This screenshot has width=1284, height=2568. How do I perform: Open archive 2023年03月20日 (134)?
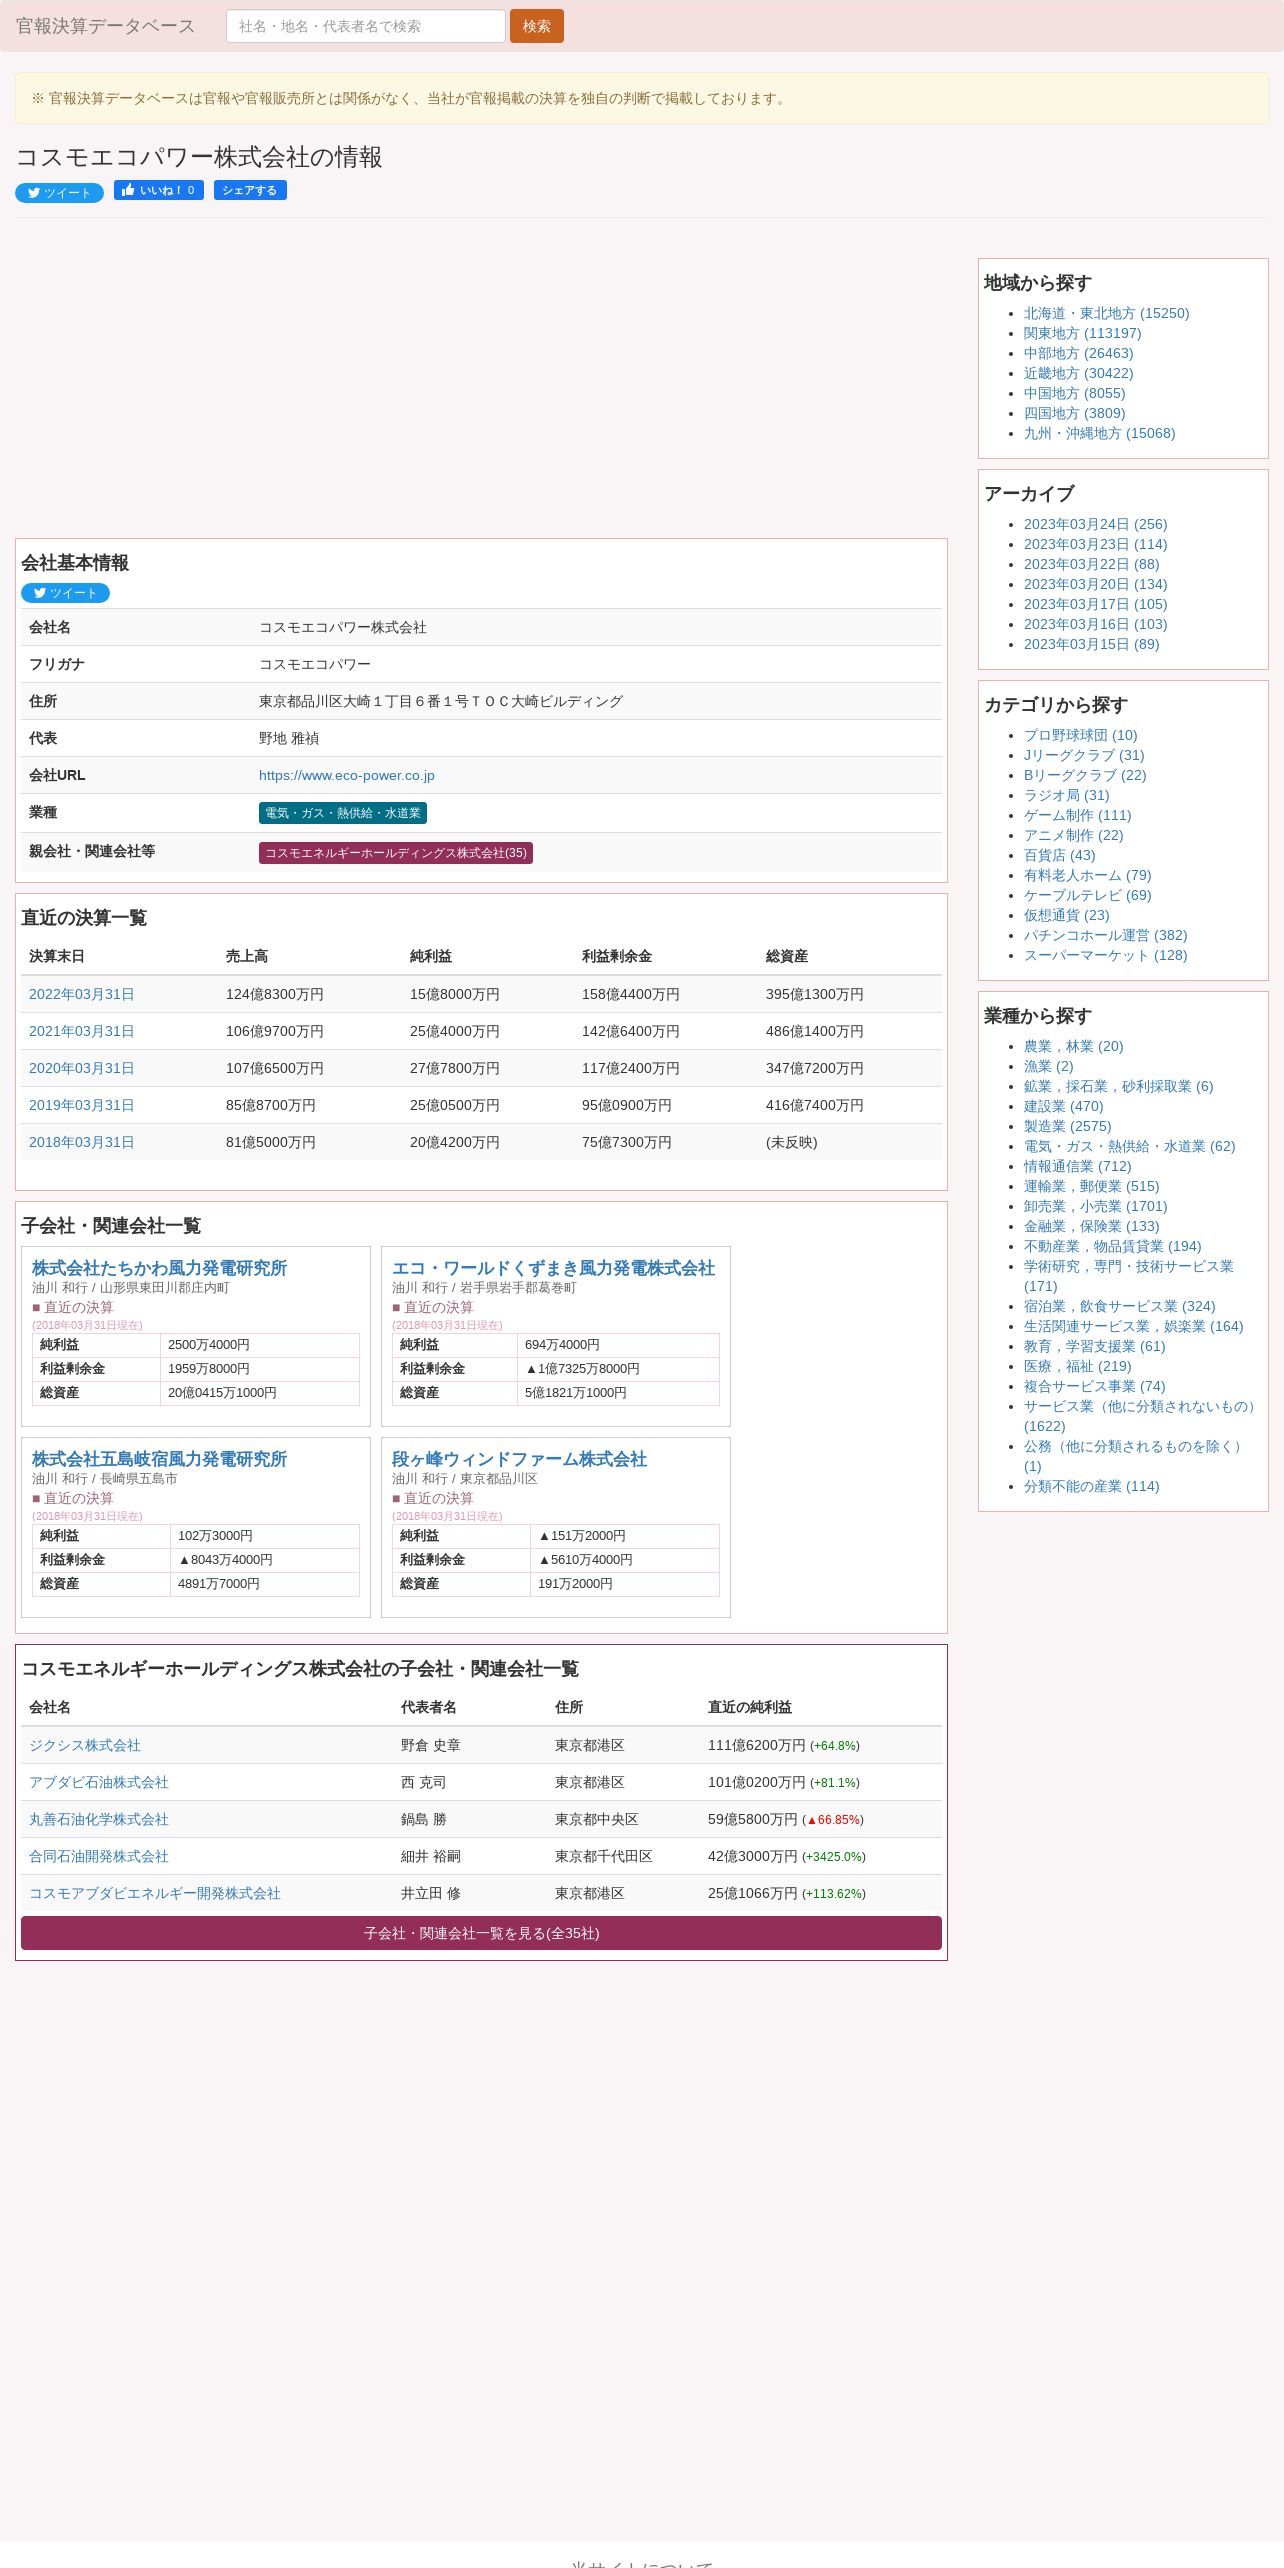coord(1095,584)
